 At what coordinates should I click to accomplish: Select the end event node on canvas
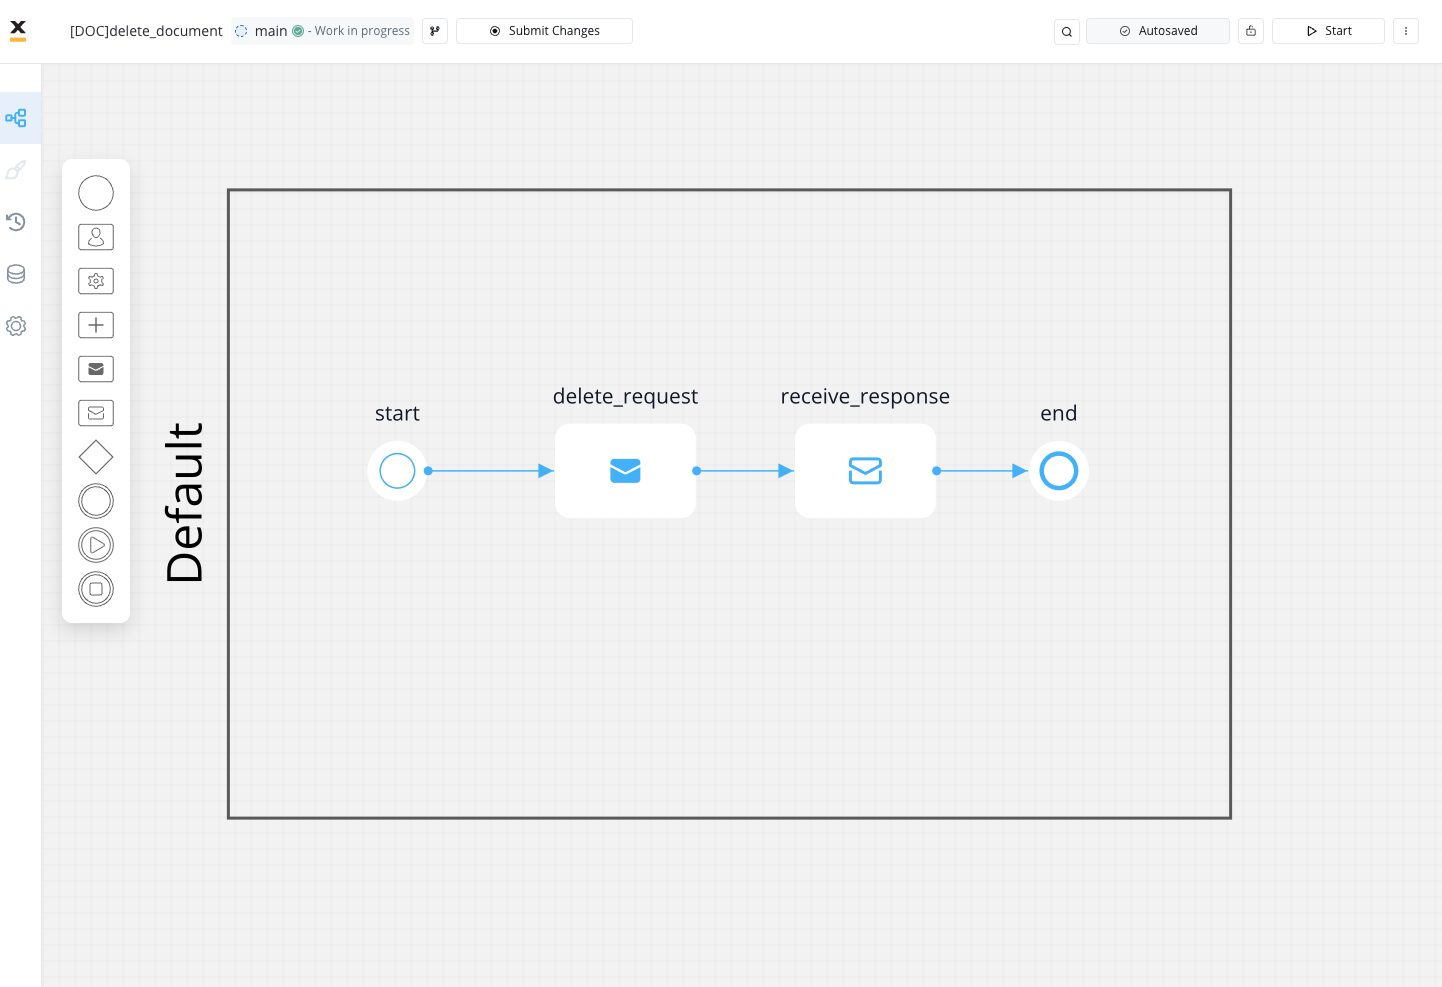pos(1059,471)
